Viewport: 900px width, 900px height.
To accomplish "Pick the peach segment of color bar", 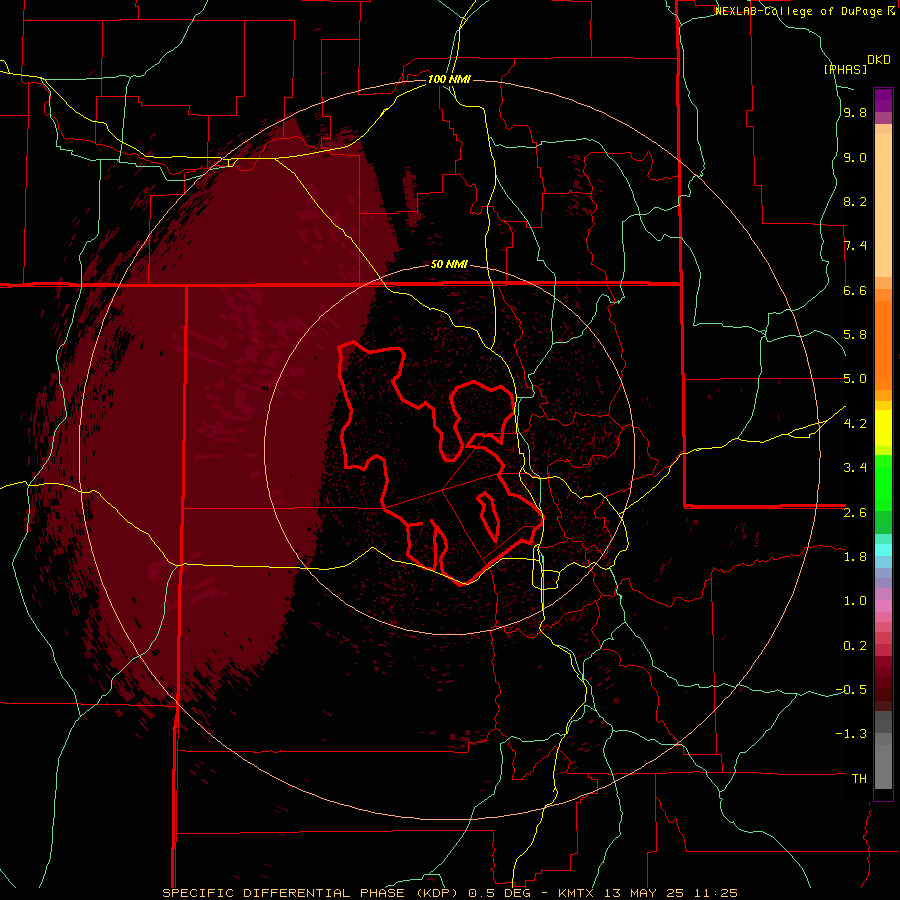I will (x=883, y=205).
